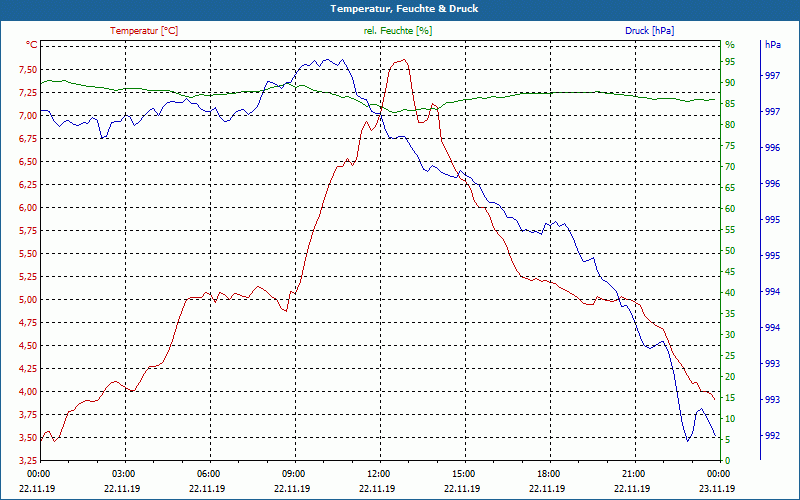The height and width of the screenshot is (500, 800).
Task: Click the '09:00' time axis label
Action: 293,474
